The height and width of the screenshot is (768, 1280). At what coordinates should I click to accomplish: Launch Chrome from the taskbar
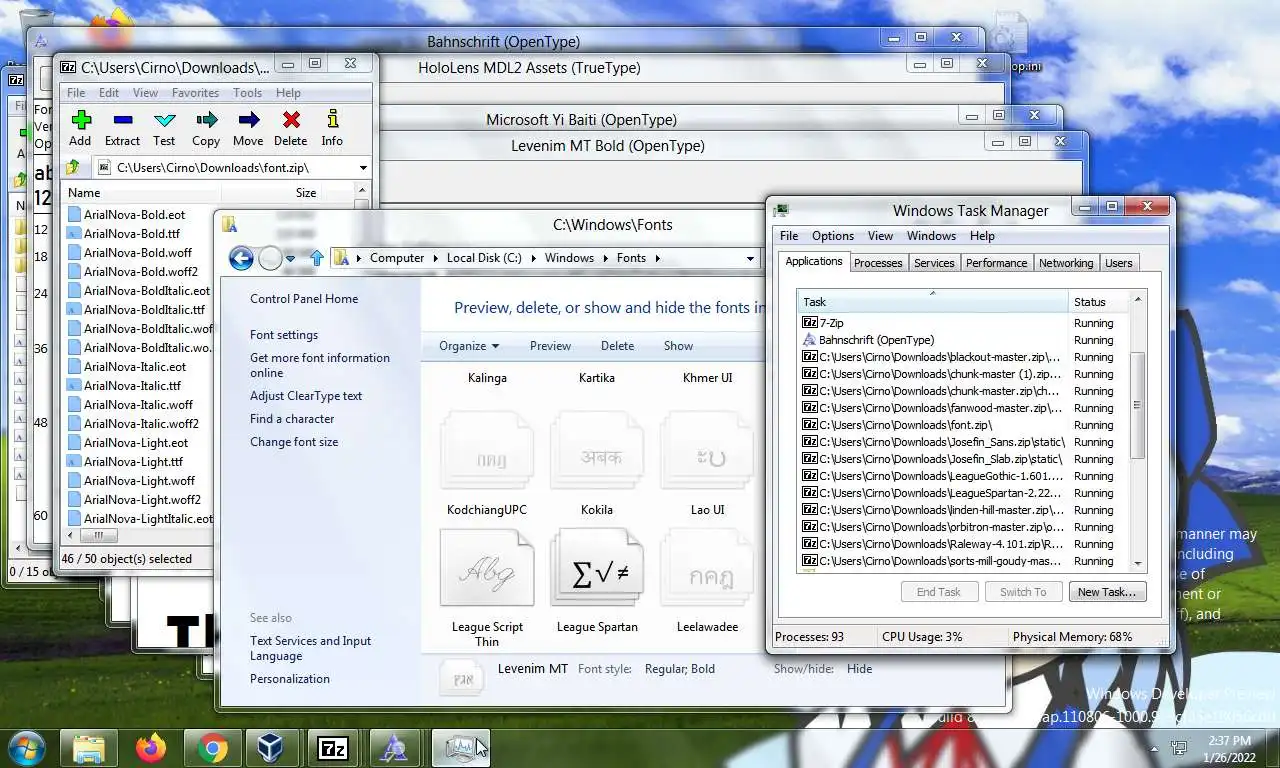(x=212, y=748)
